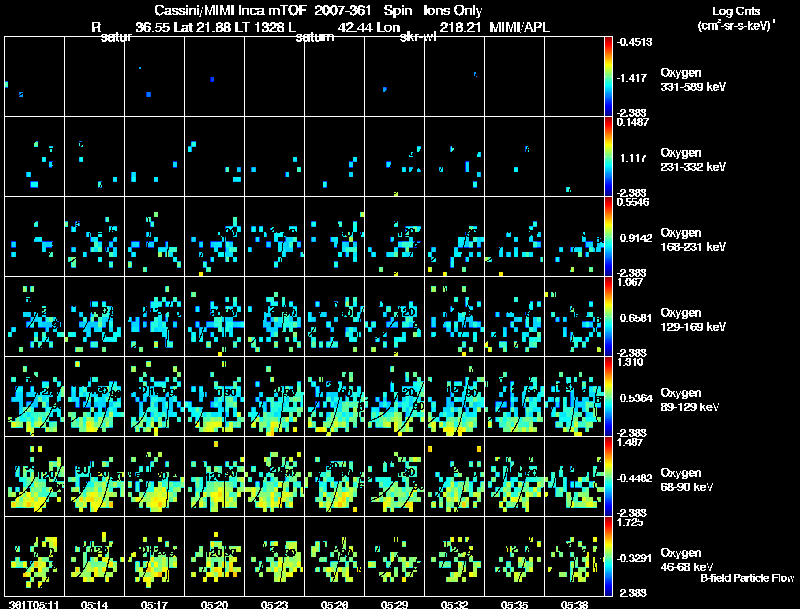Click the 05:38 time label on bottom axis

click(574, 605)
